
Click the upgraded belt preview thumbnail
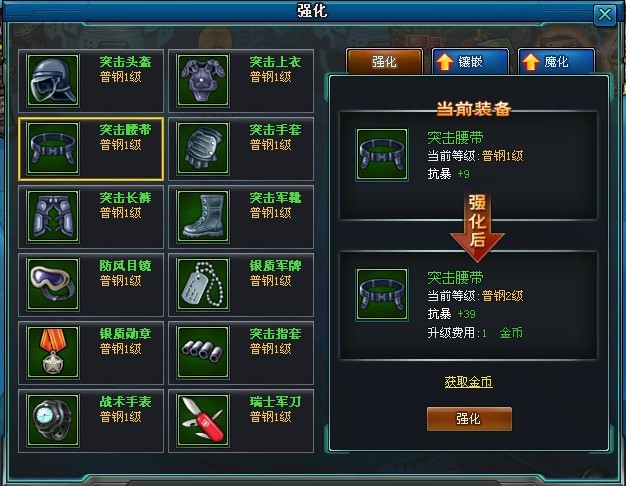coord(382,294)
